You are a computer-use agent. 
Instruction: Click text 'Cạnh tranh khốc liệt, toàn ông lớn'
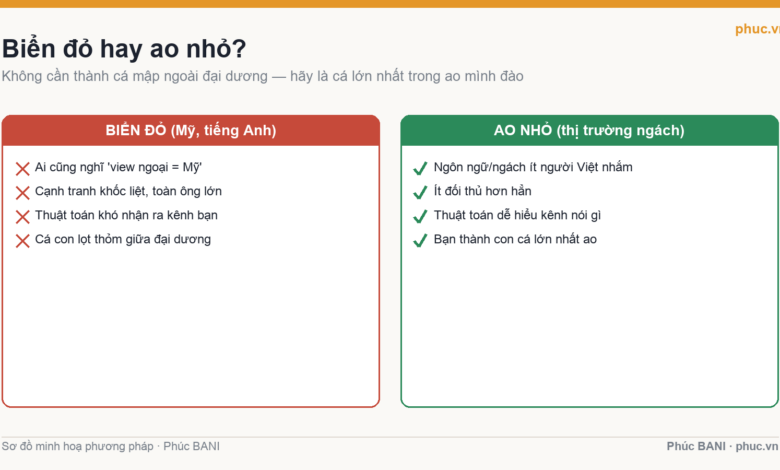[x=128, y=191]
